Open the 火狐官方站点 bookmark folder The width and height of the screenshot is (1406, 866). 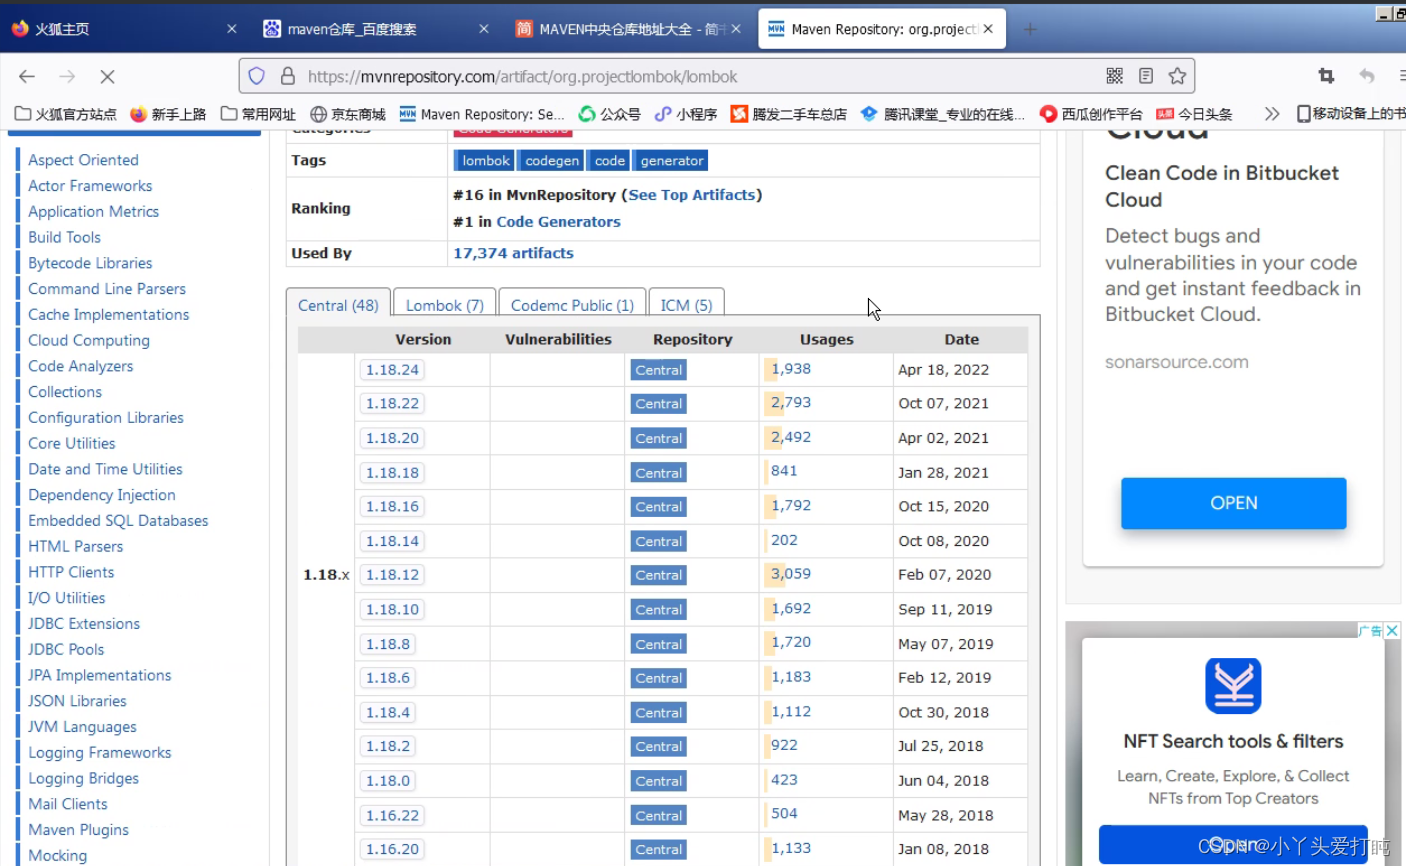tap(66, 114)
